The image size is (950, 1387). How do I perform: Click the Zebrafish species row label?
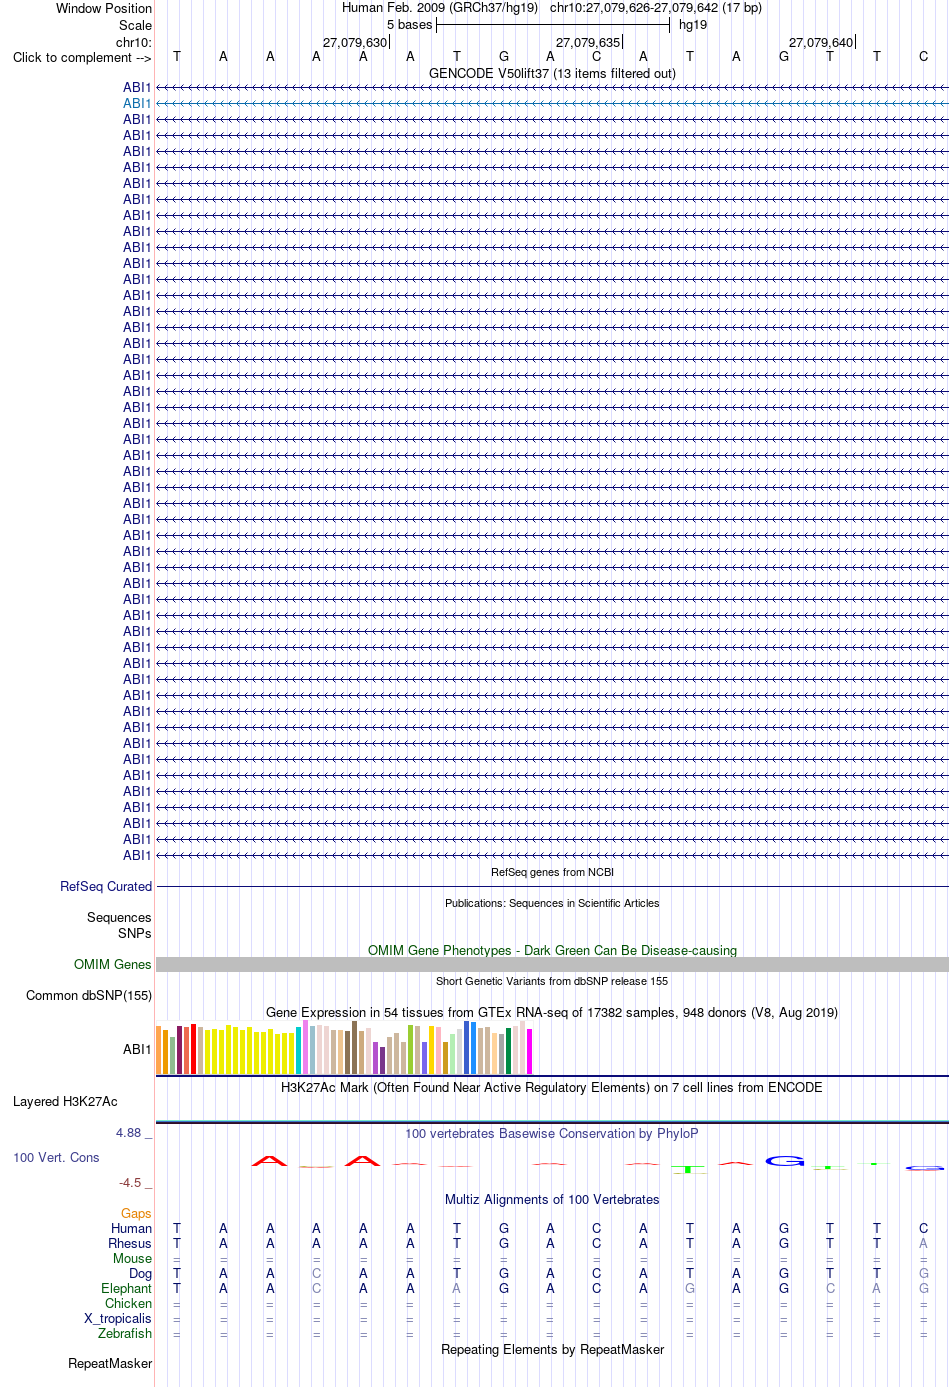point(125,1333)
